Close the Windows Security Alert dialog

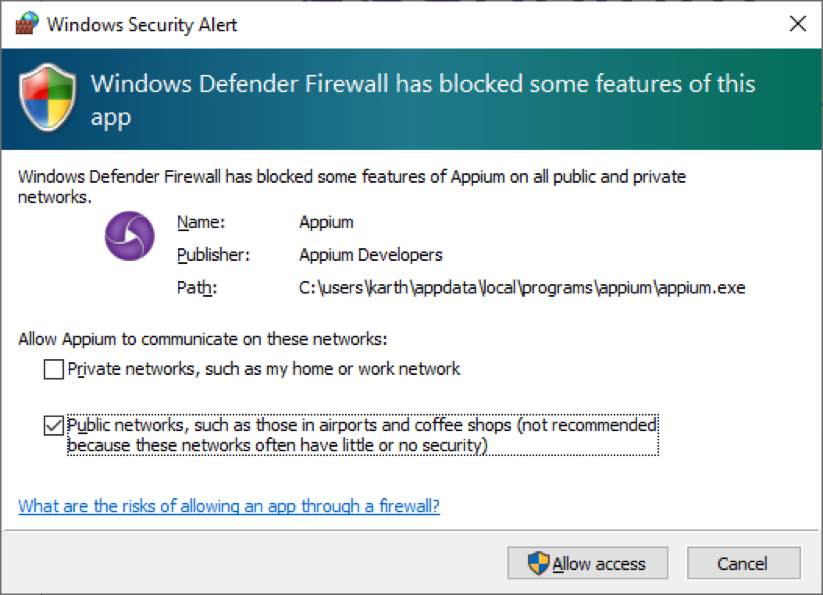click(x=797, y=24)
